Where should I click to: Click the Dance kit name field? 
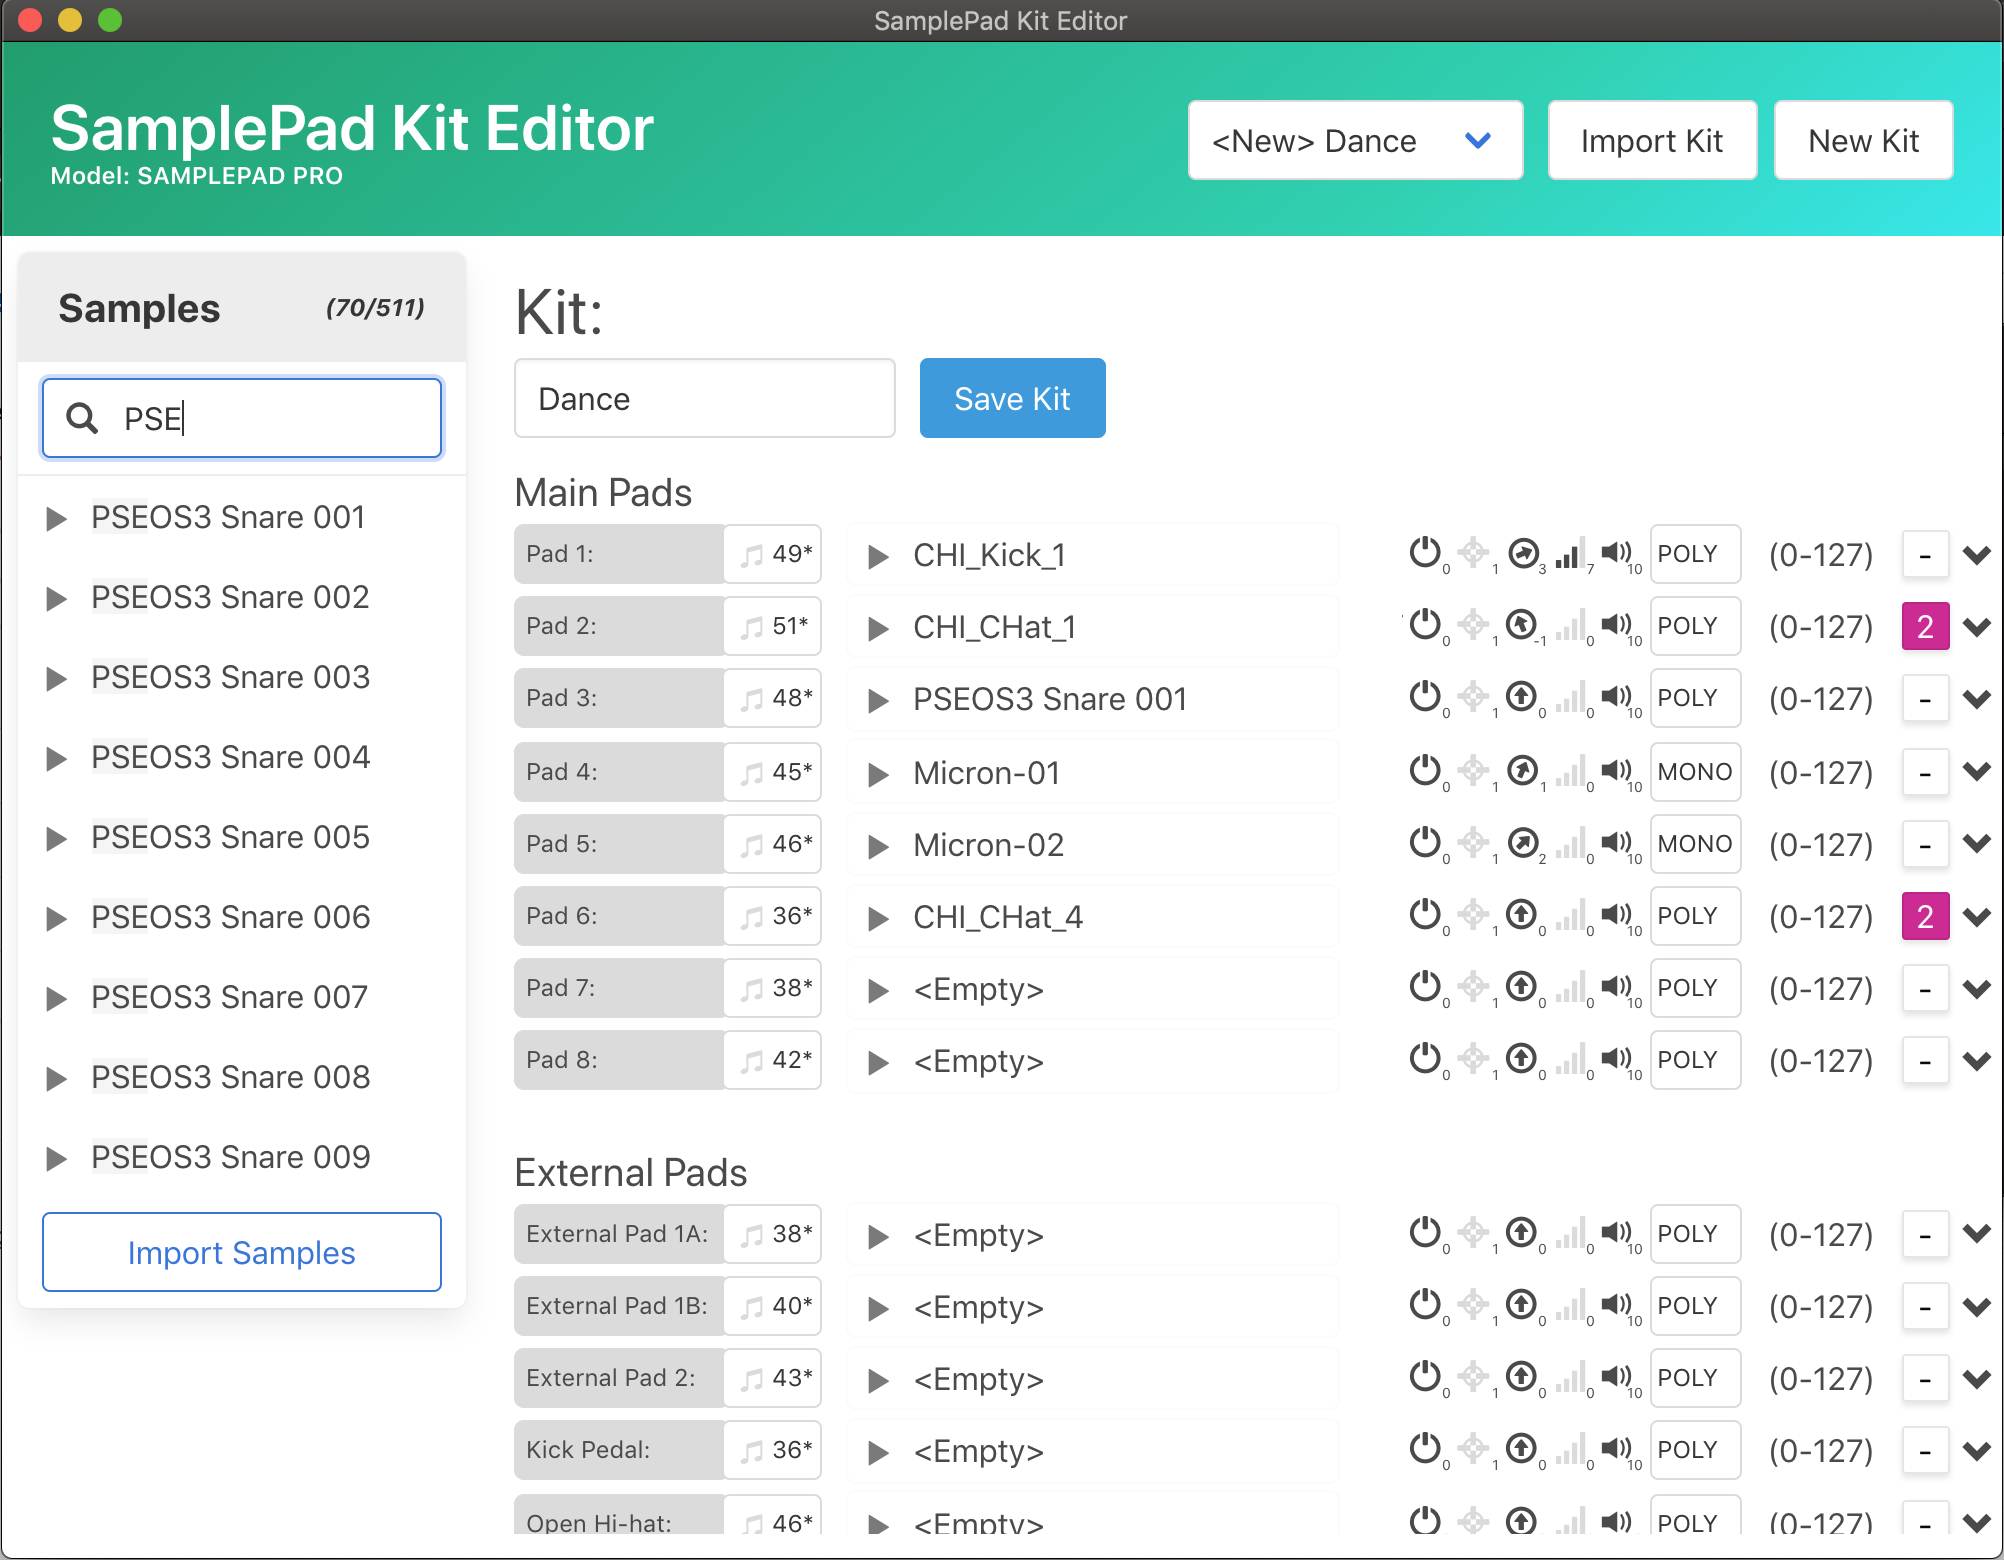[704, 398]
